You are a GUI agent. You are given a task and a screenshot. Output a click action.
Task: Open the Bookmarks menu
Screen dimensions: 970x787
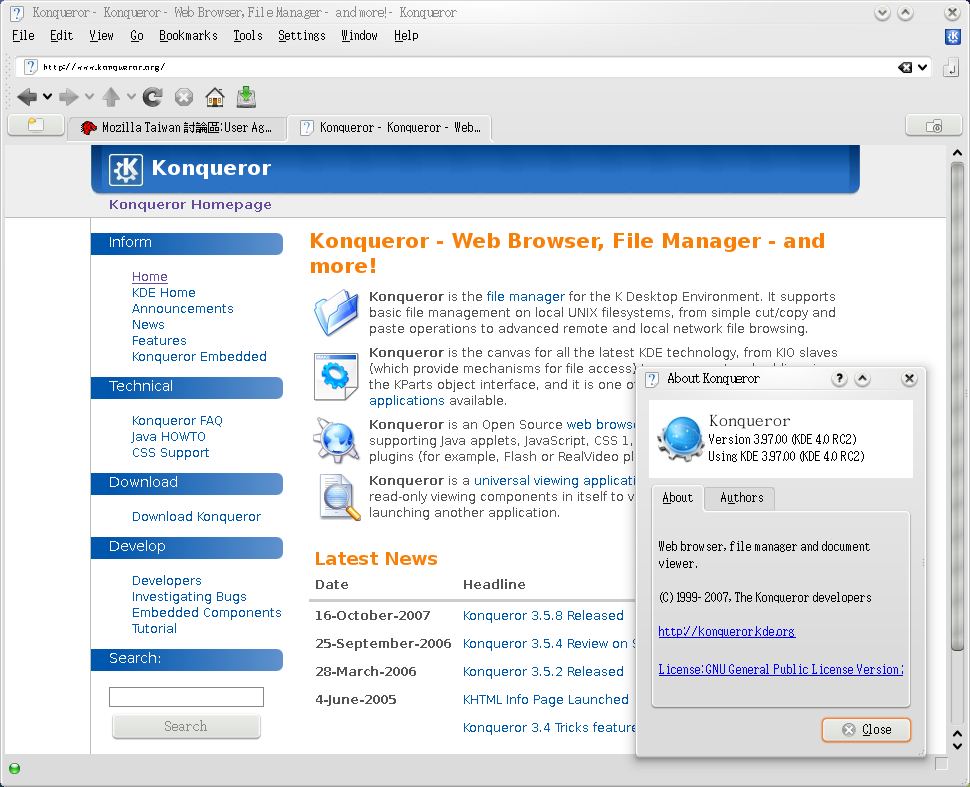point(188,35)
